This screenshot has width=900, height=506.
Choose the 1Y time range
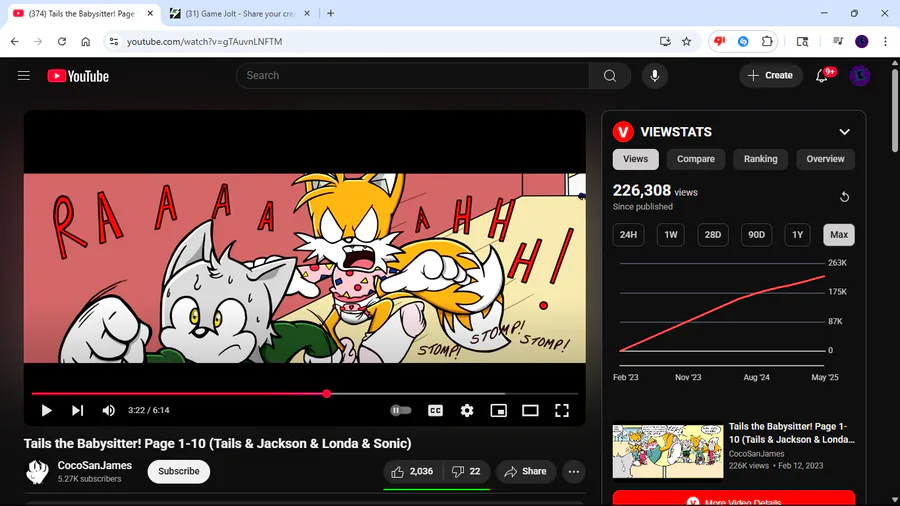(x=797, y=235)
